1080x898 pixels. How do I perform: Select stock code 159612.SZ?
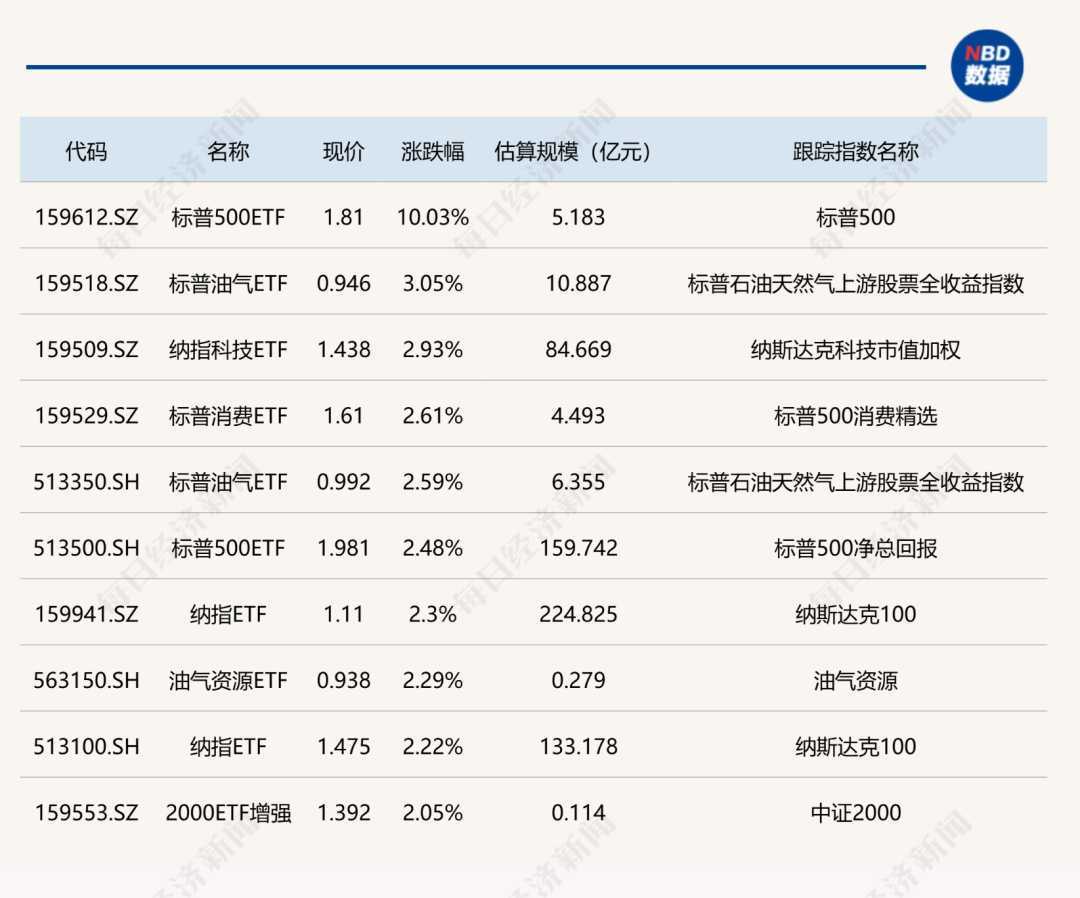(86, 217)
